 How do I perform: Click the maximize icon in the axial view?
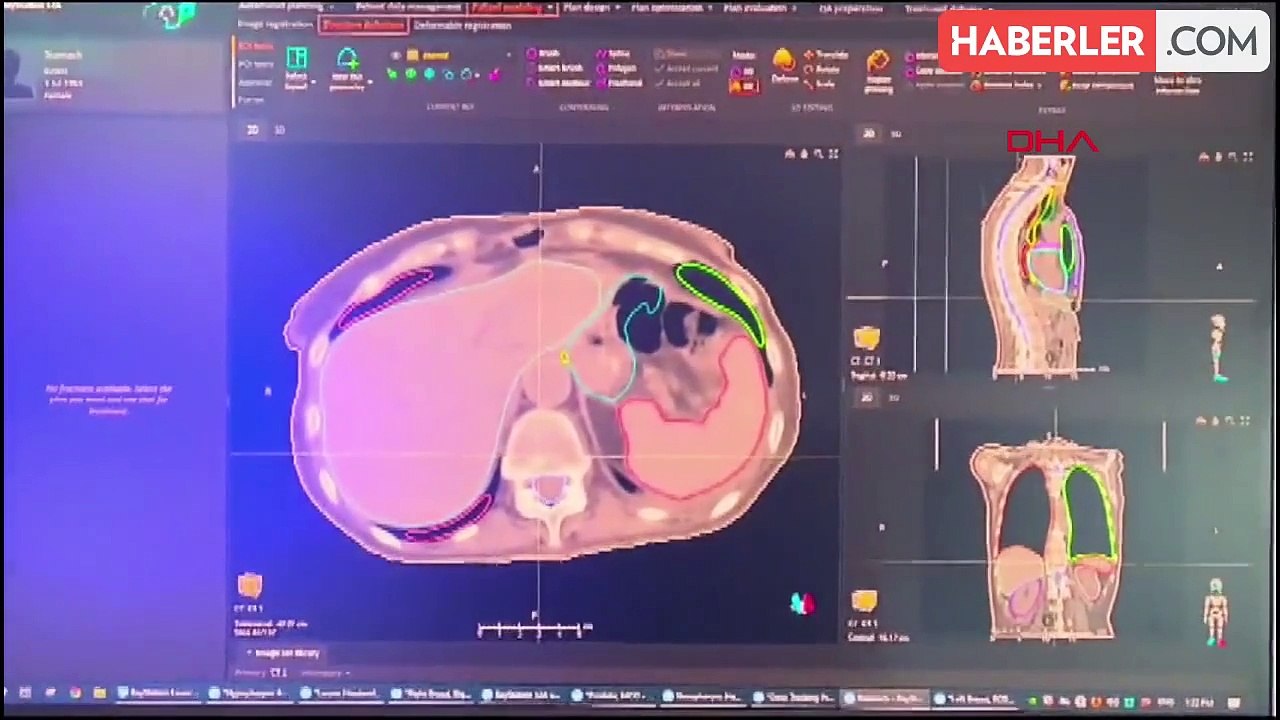(833, 154)
